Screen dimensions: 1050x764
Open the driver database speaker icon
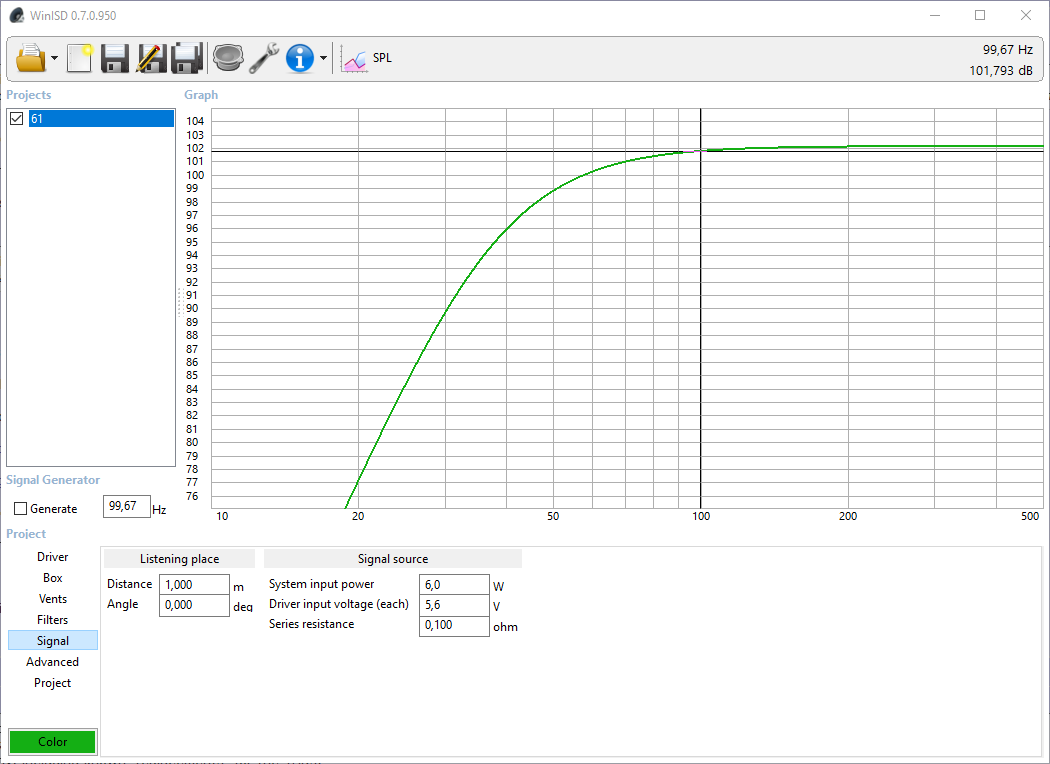pyautogui.click(x=228, y=58)
